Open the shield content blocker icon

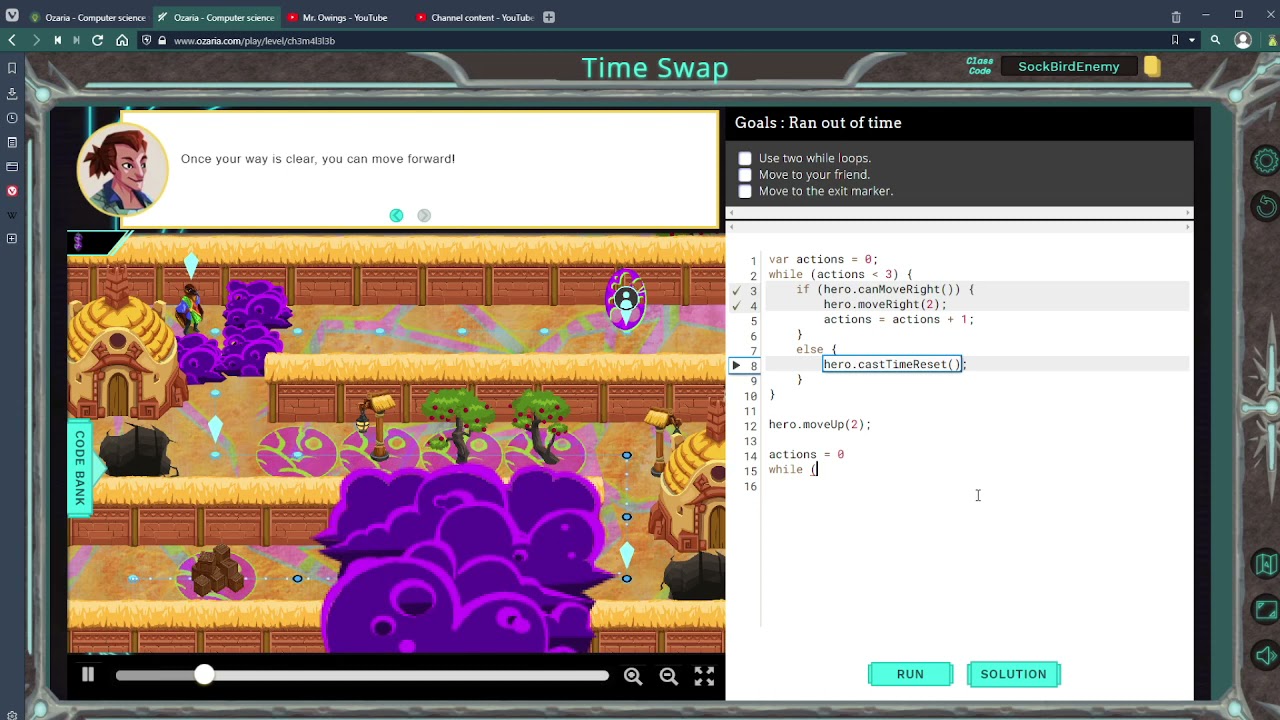(147, 40)
